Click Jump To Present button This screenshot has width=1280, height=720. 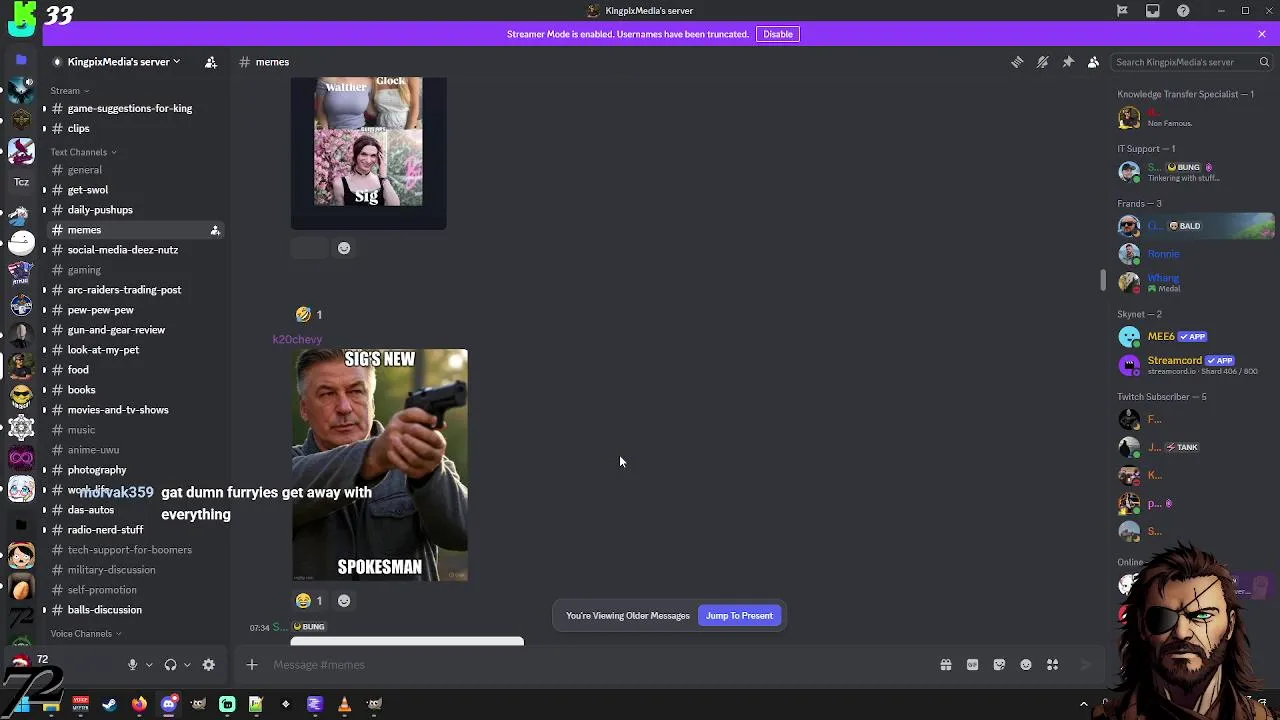[x=739, y=616]
